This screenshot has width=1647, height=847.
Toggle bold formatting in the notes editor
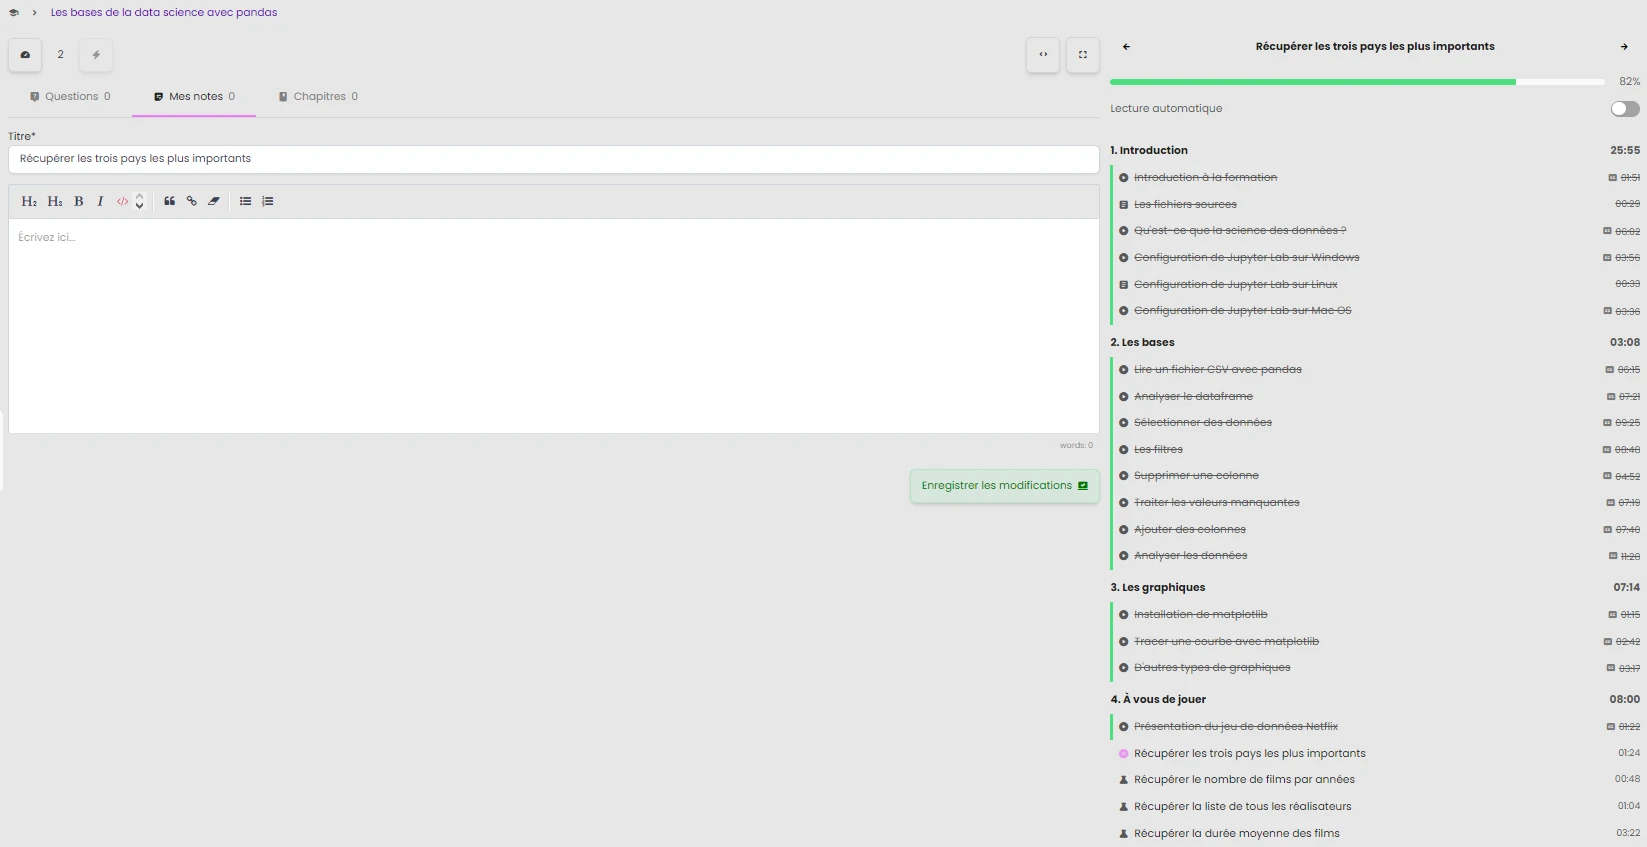tap(79, 201)
